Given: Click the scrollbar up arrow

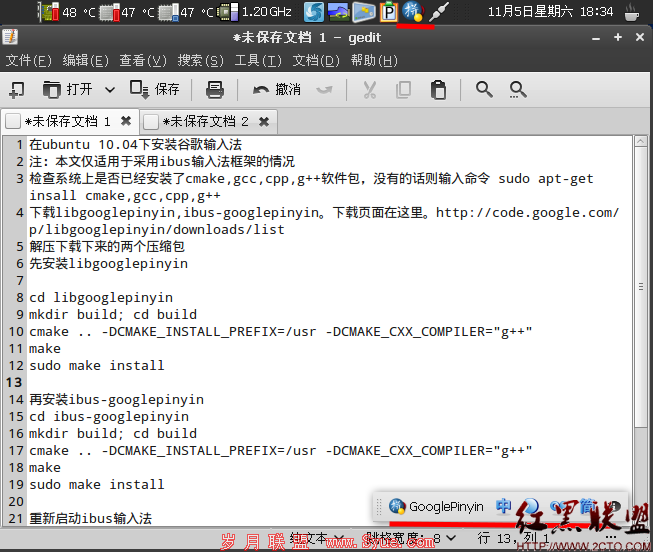Looking at the screenshot, I should (641, 142).
